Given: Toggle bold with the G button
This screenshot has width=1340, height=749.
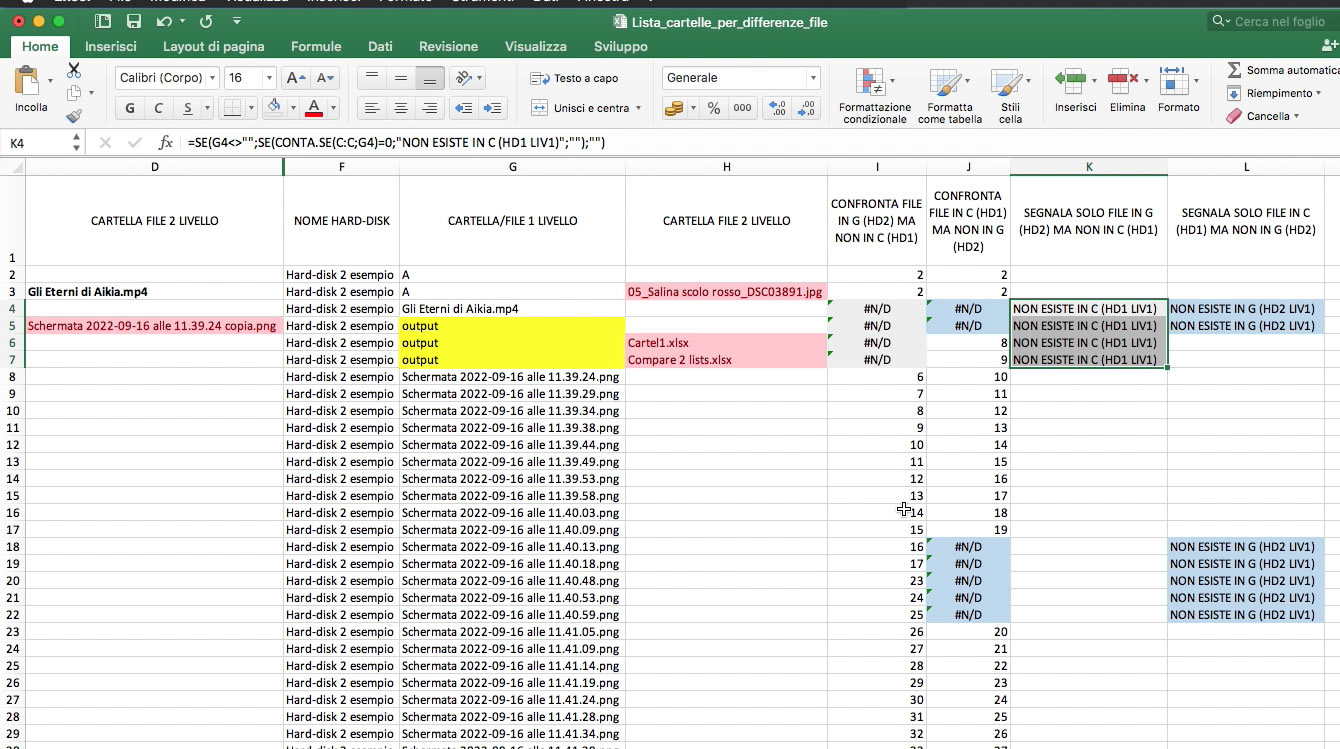Looking at the screenshot, I should click(130, 108).
